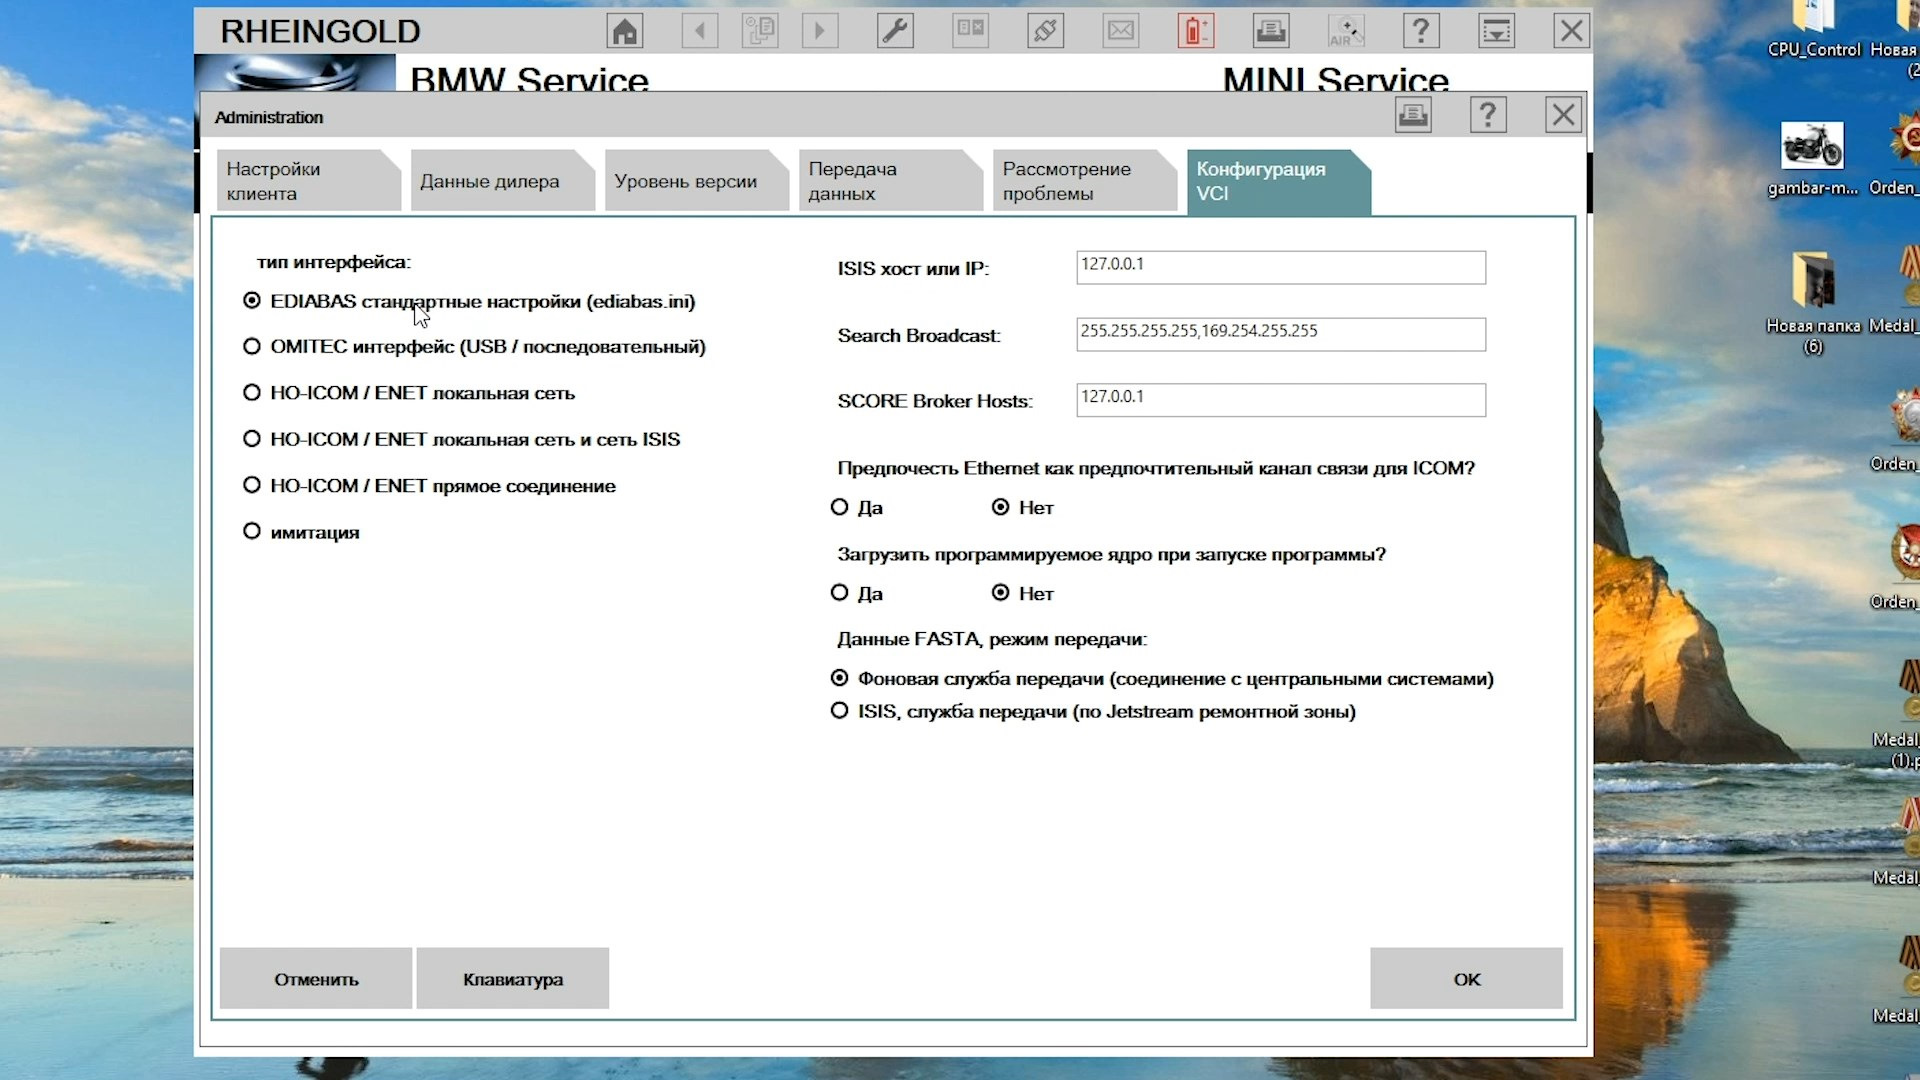Open the wrench administration tool icon
Image resolution: width=1920 pixels, height=1080 pixels.
pos(895,31)
